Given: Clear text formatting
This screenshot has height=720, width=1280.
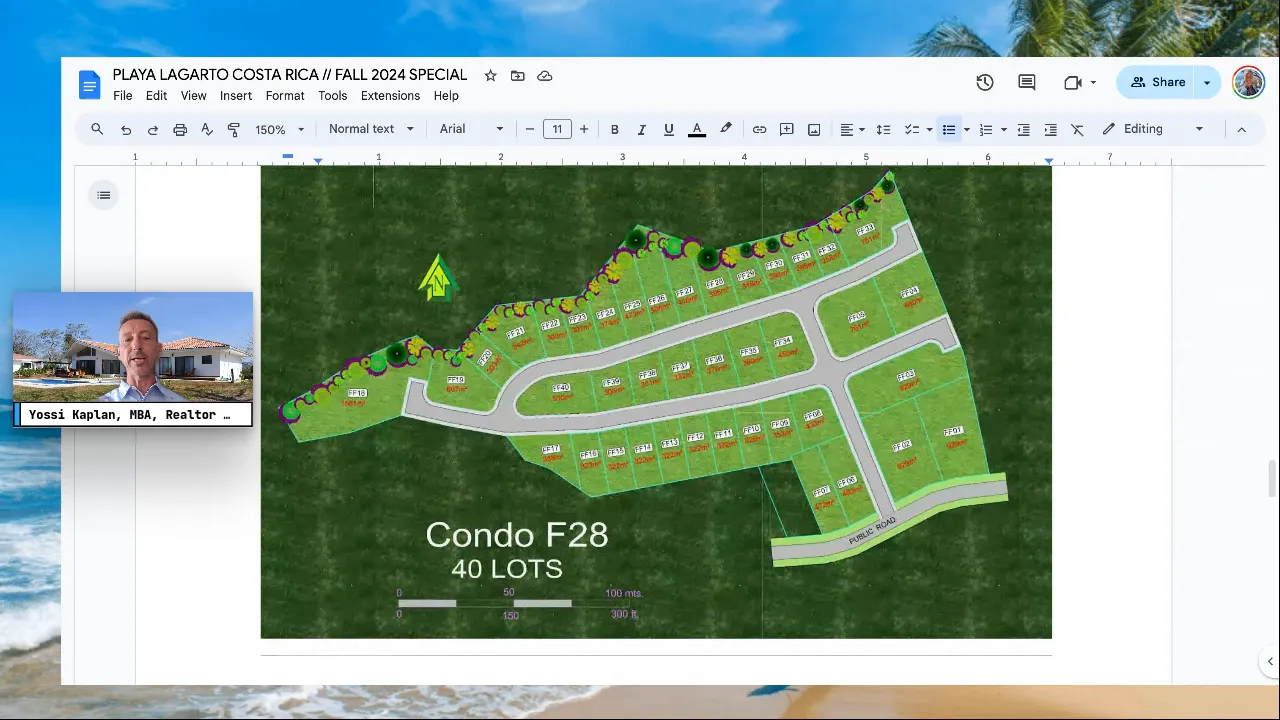Looking at the screenshot, I should tap(1078, 129).
